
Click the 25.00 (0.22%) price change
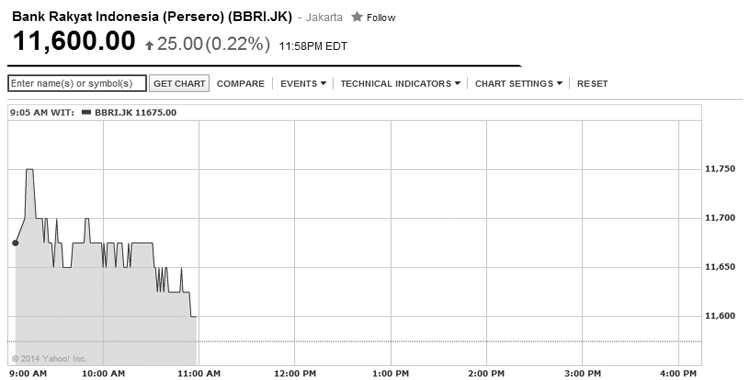[x=213, y=44]
